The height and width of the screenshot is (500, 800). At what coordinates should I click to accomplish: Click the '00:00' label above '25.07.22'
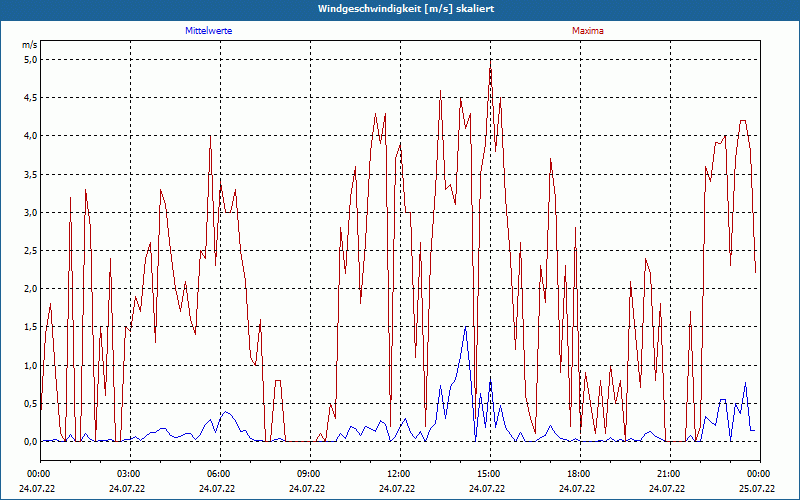(x=760, y=474)
